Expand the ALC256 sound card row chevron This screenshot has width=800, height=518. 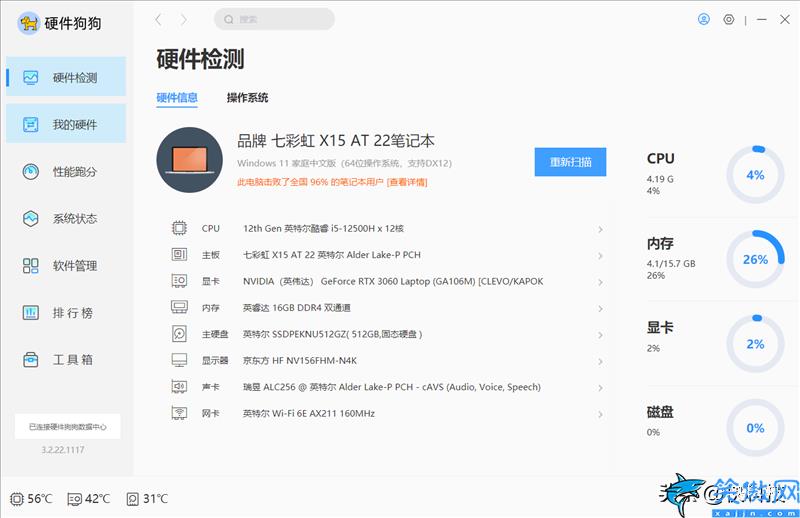coord(601,388)
